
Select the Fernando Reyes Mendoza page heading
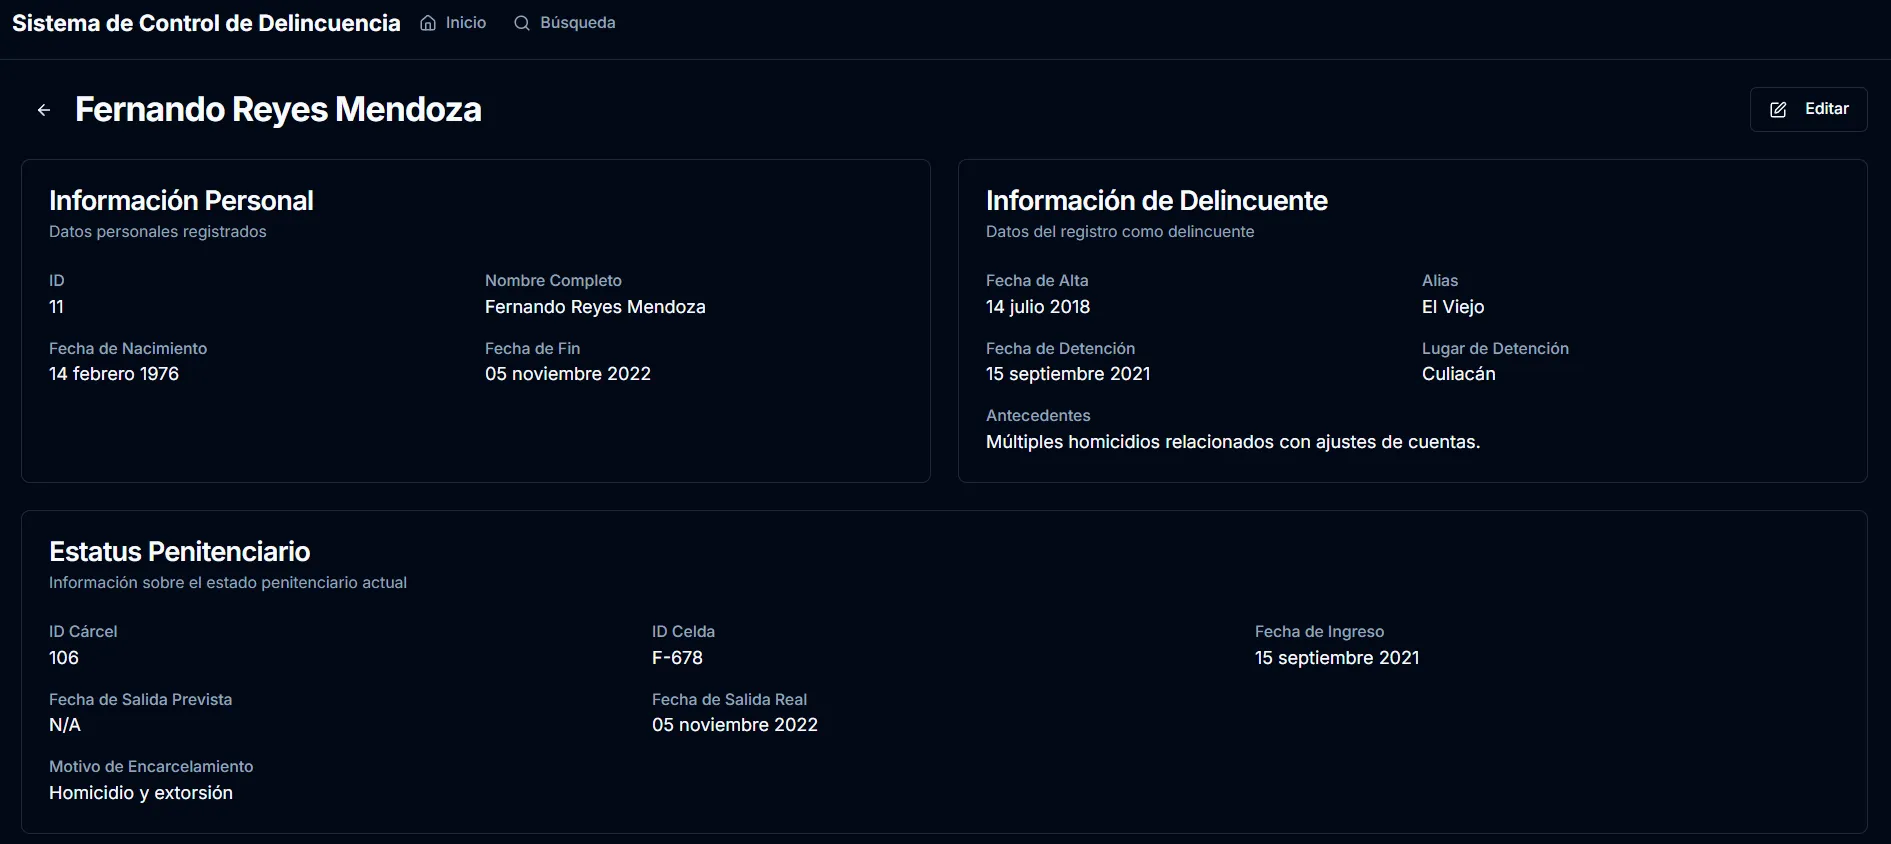278,109
